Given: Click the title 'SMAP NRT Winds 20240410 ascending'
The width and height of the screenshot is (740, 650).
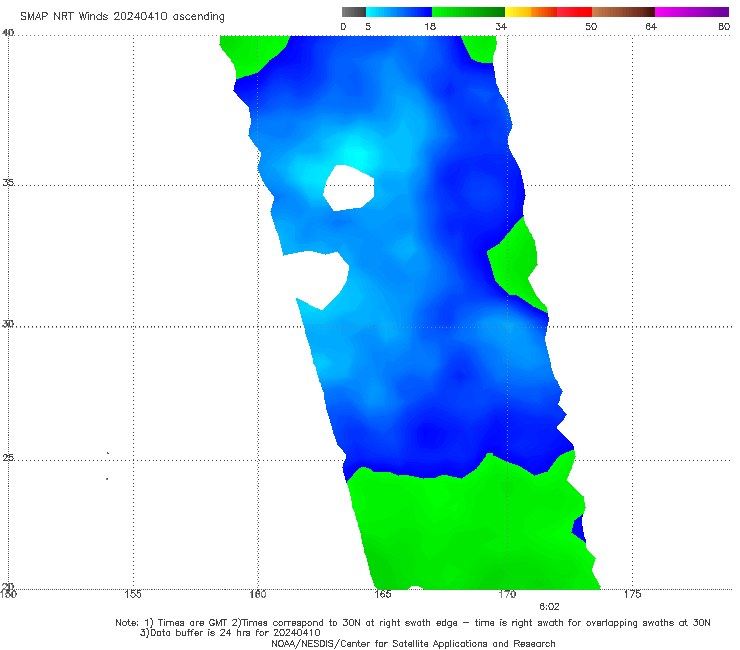Looking at the screenshot, I should 122,17.
